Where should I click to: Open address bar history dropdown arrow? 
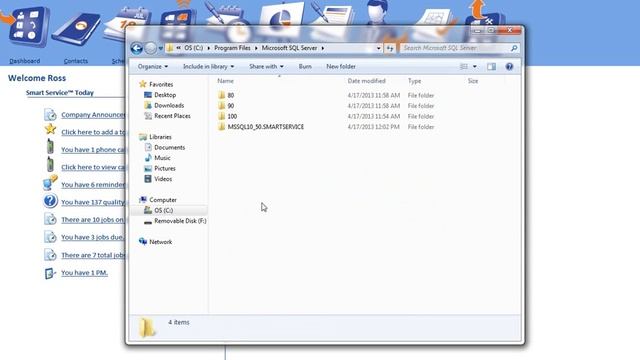click(x=378, y=48)
